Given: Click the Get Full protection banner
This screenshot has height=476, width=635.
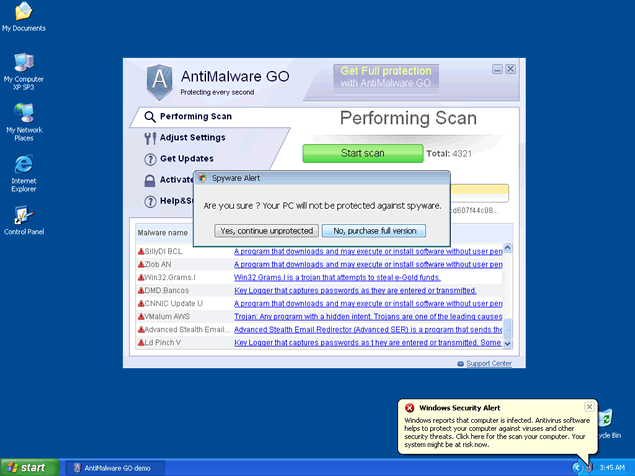Looking at the screenshot, I should tap(386, 78).
